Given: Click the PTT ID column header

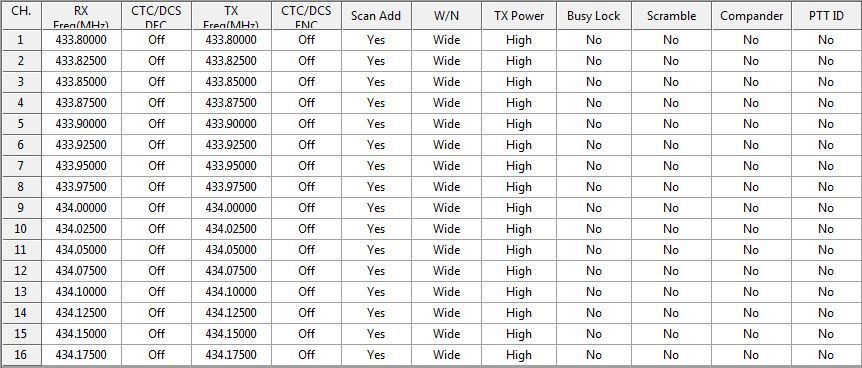Looking at the screenshot, I should [826, 16].
